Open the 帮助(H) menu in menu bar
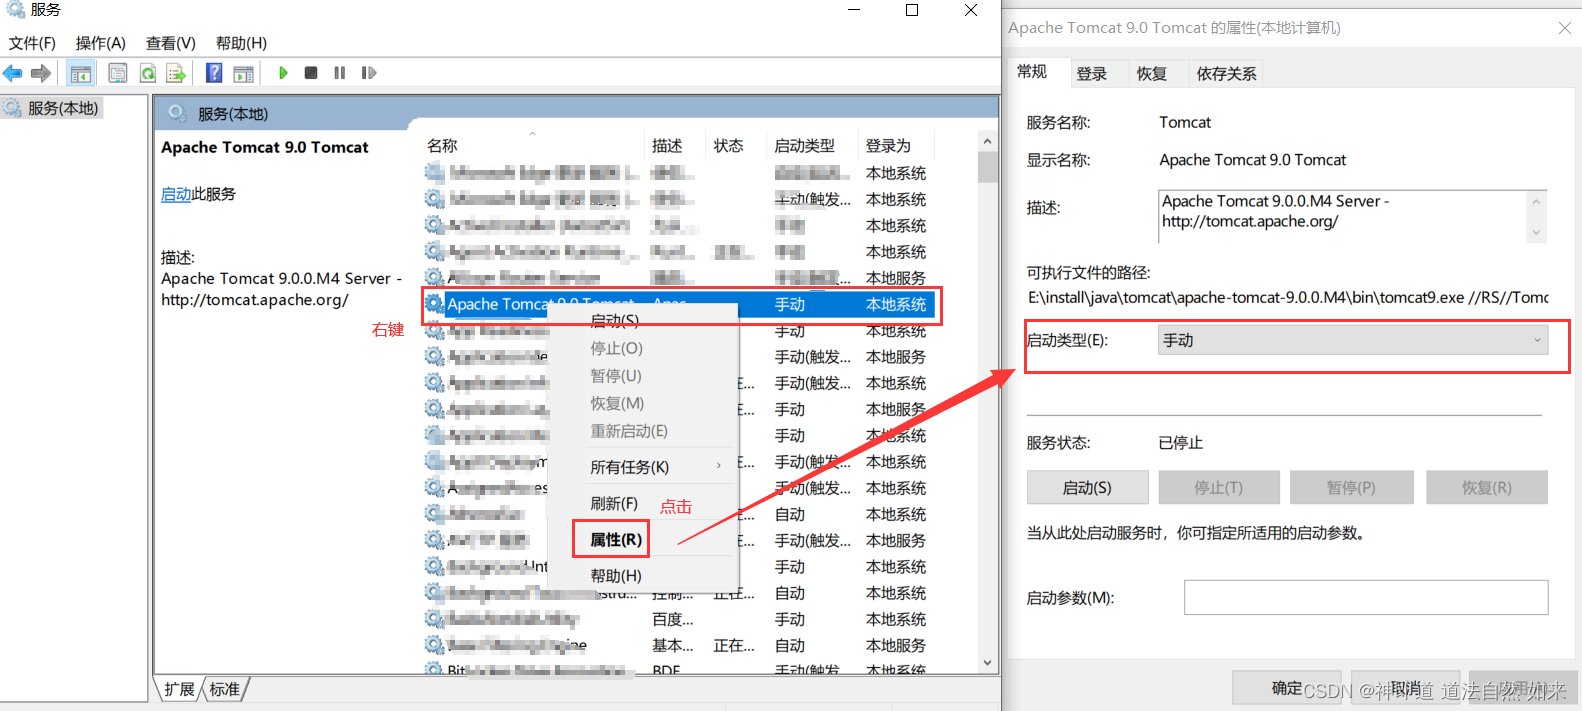1582x711 pixels. coord(241,43)
